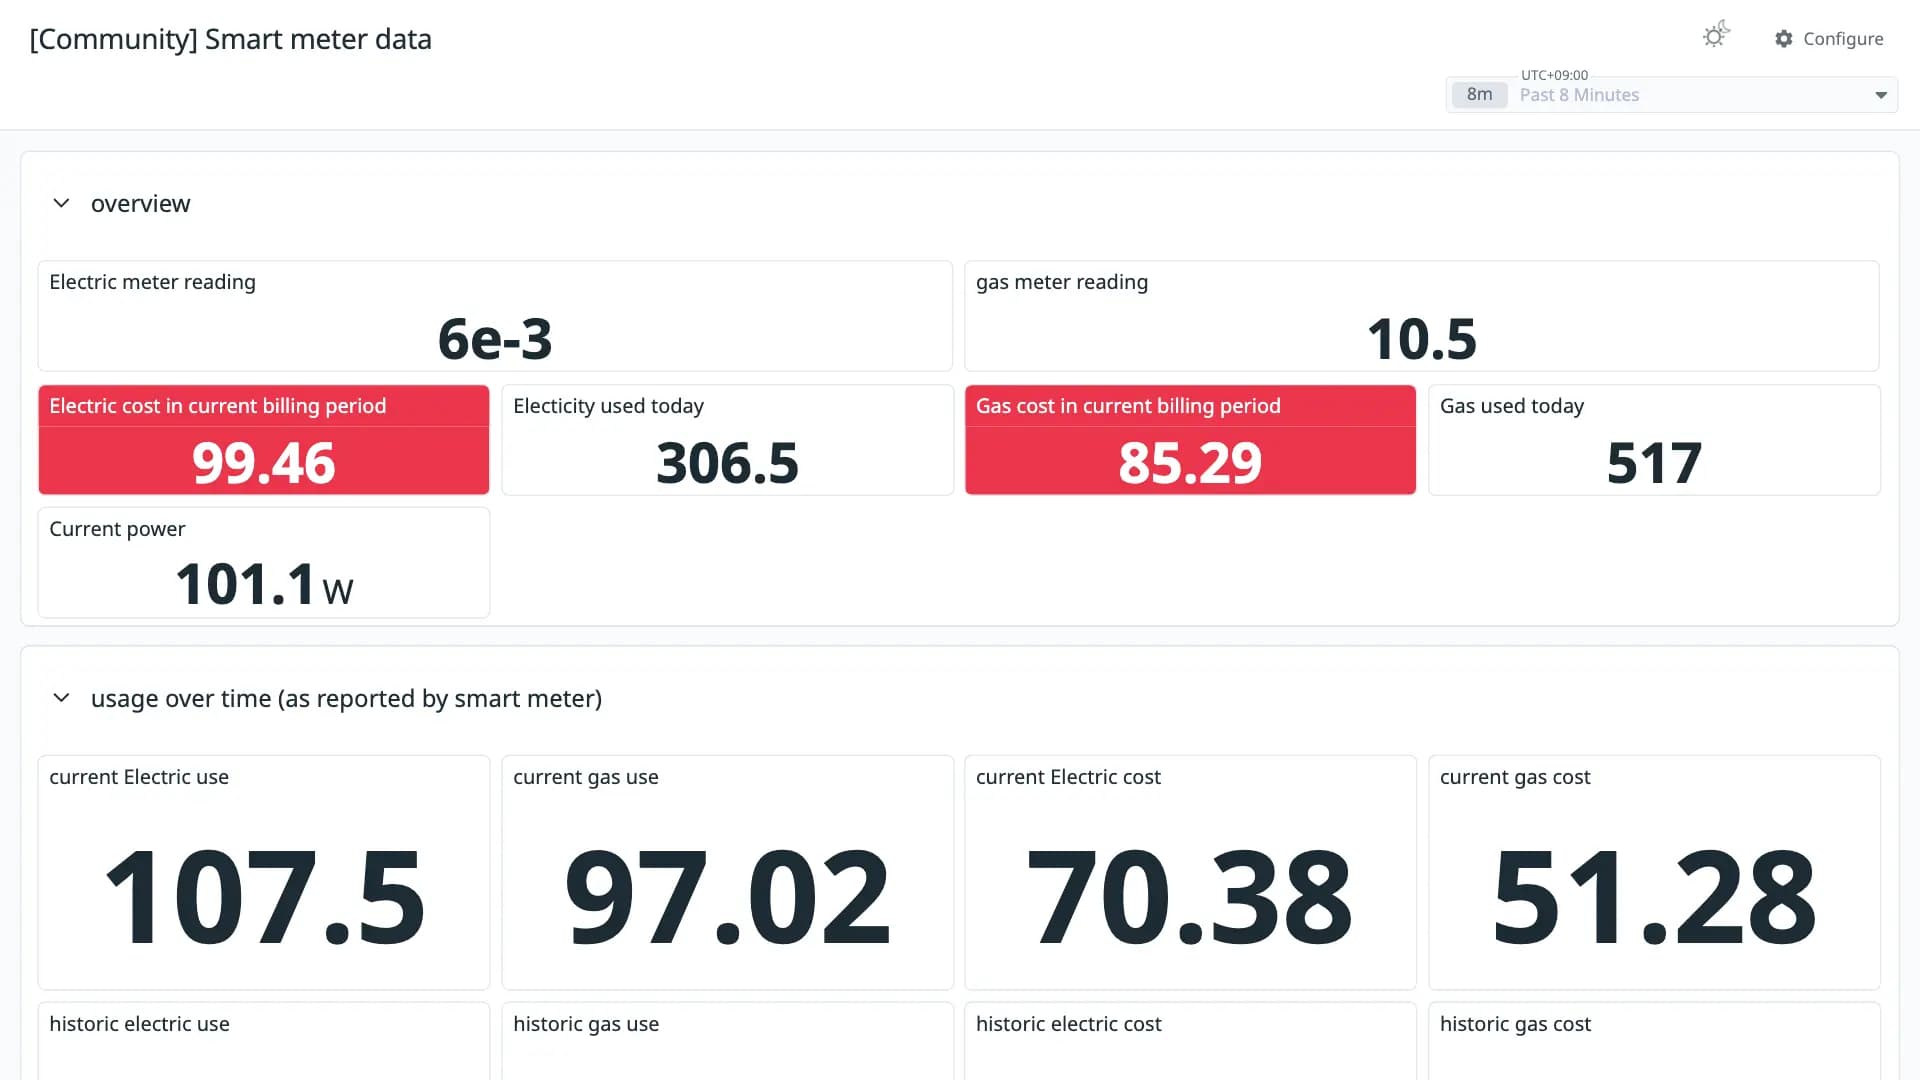Click the red 85.29 gas cost value

pyautogui.click(x=1190, y=463)
